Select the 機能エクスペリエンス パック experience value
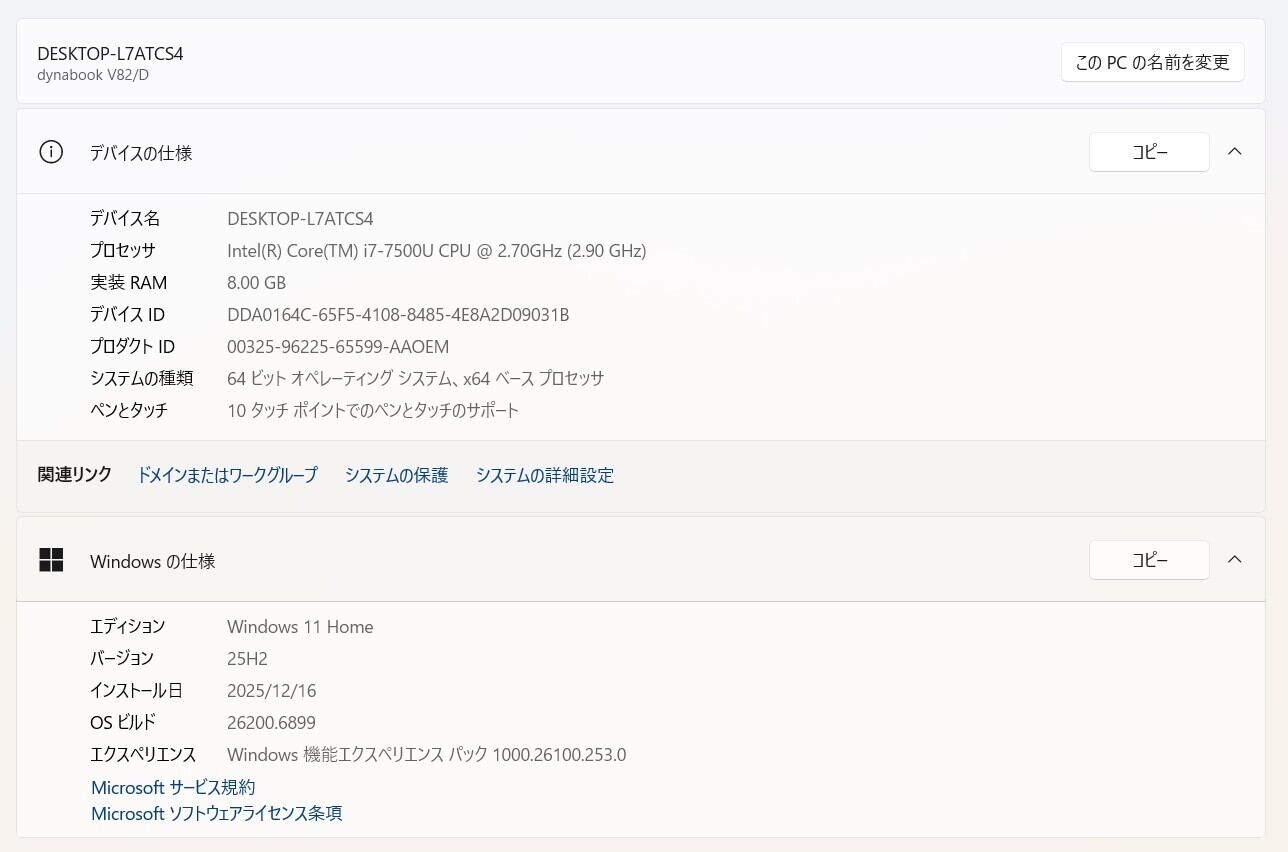The image size is (1288, 852). click(427, 754)
